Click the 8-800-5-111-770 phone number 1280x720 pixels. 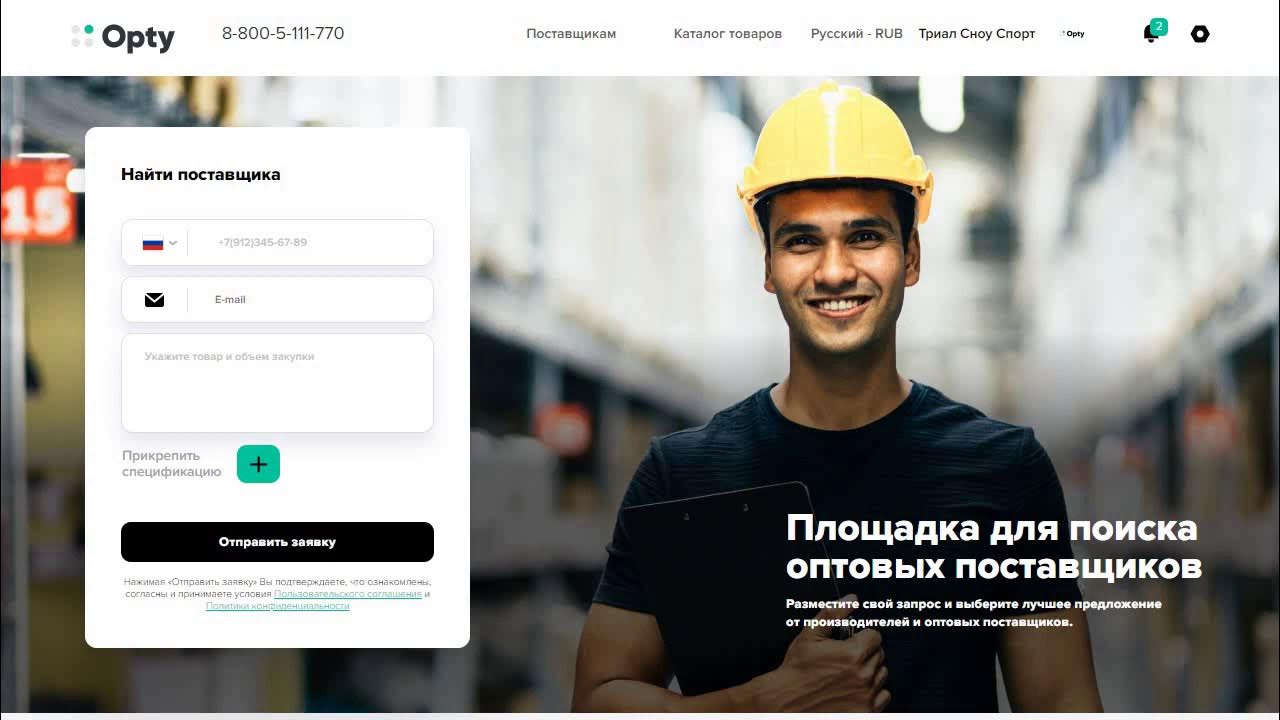tap(283, 33)
